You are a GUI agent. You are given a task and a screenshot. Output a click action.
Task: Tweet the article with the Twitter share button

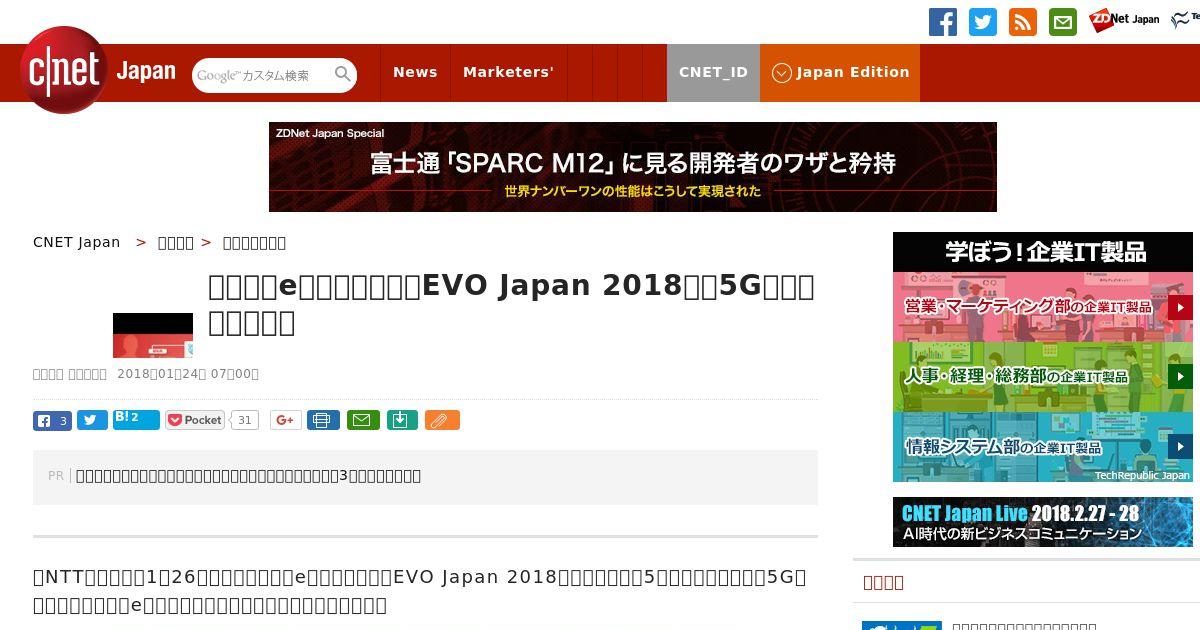[x=92, y=420]
